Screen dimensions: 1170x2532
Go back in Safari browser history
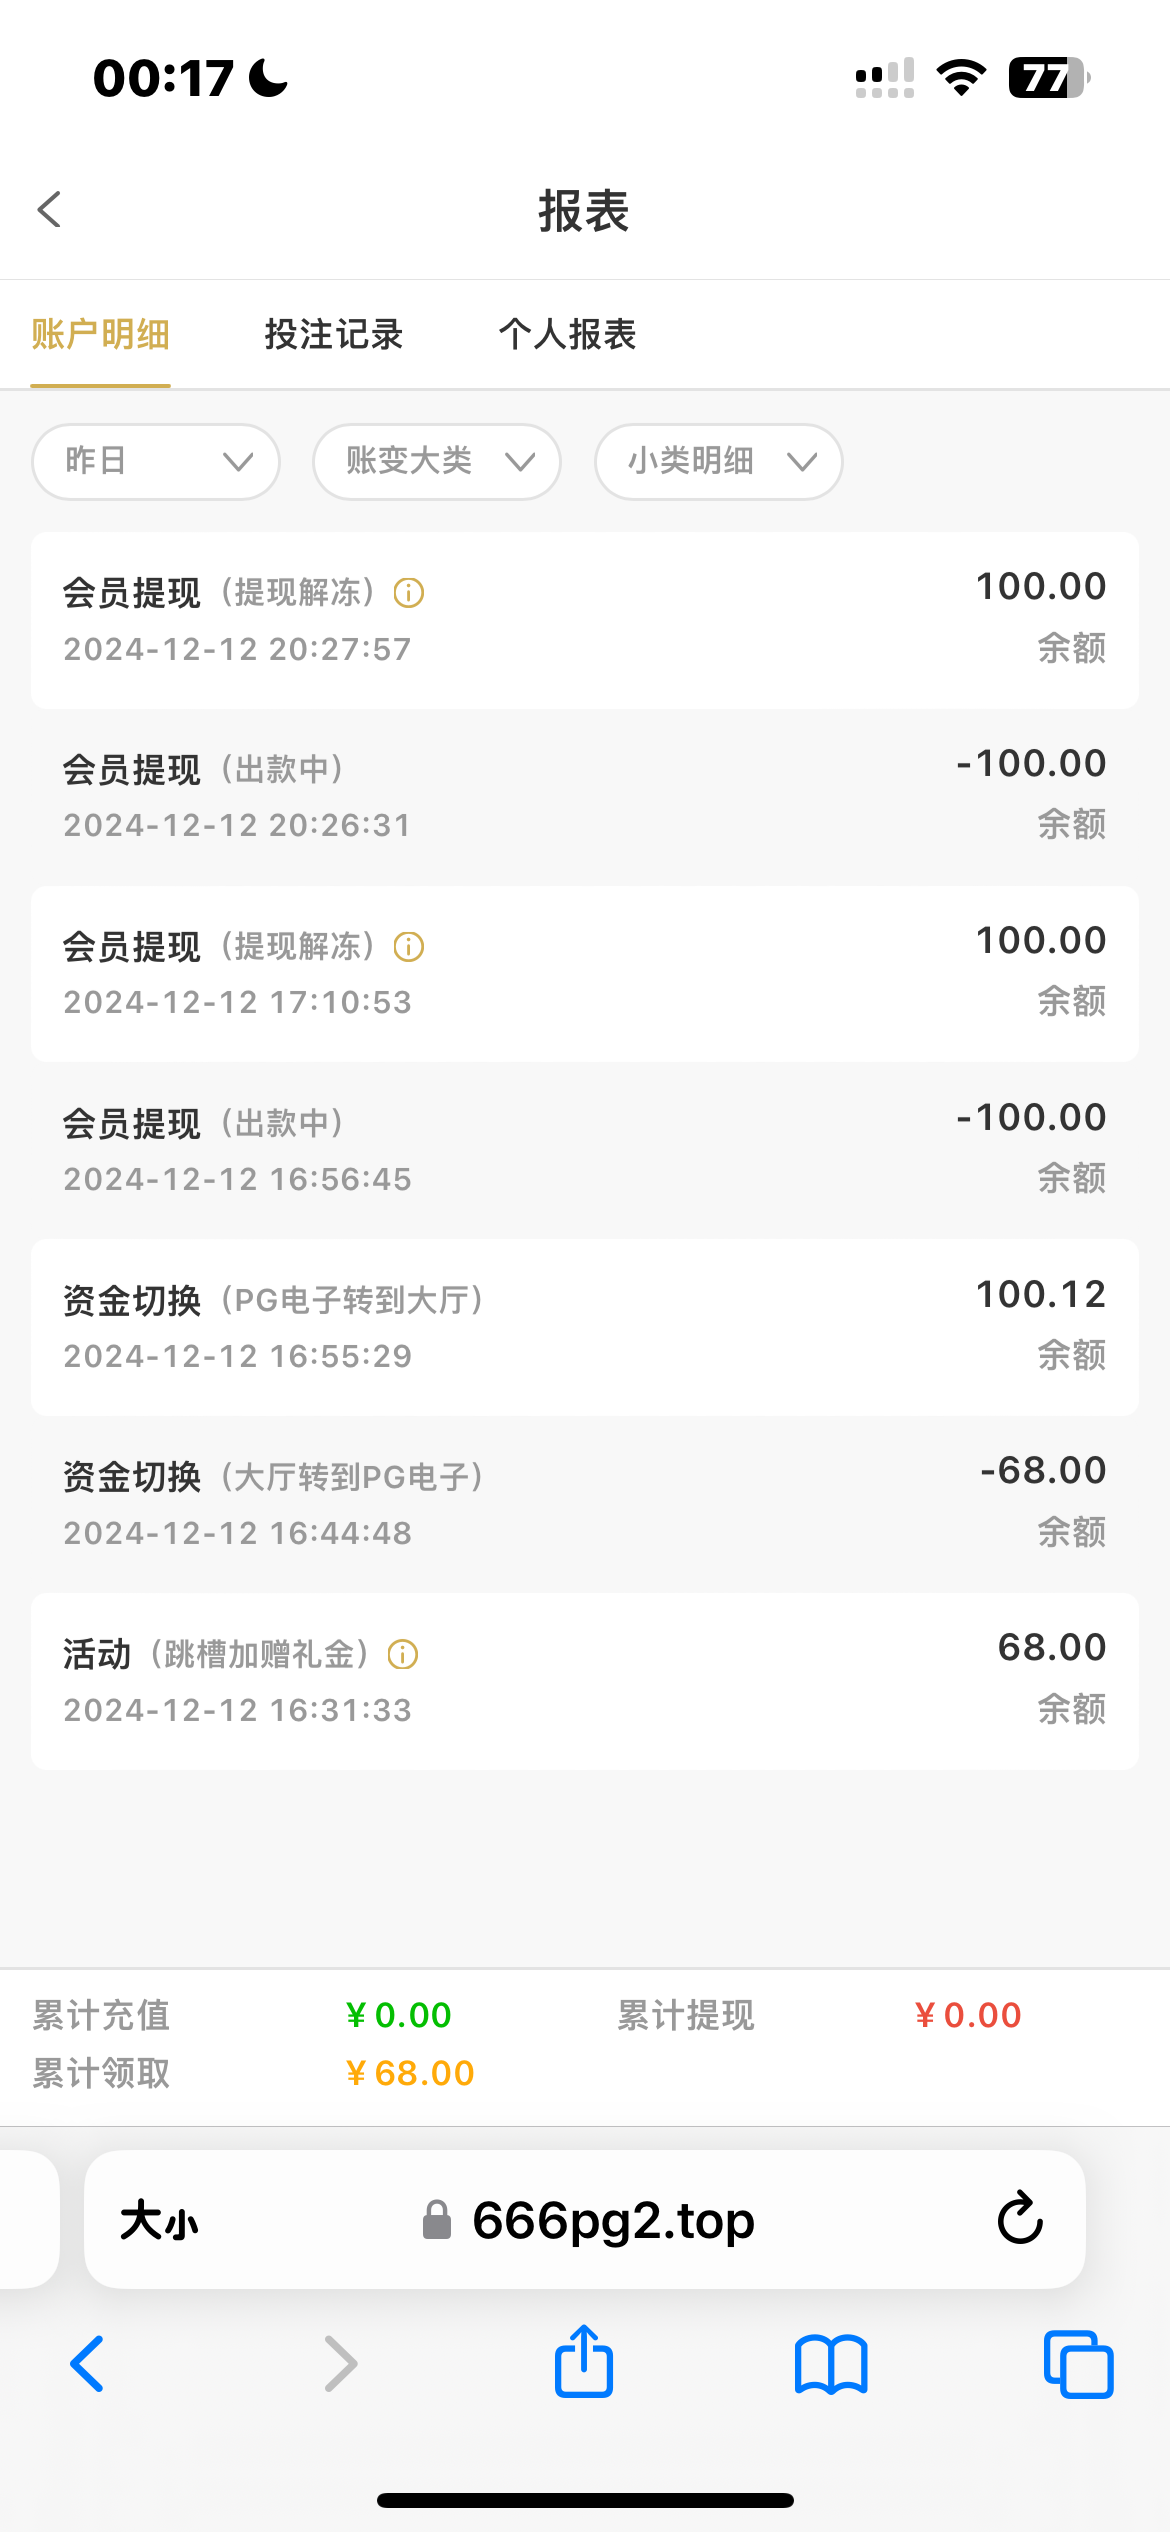coord(88,2364)
